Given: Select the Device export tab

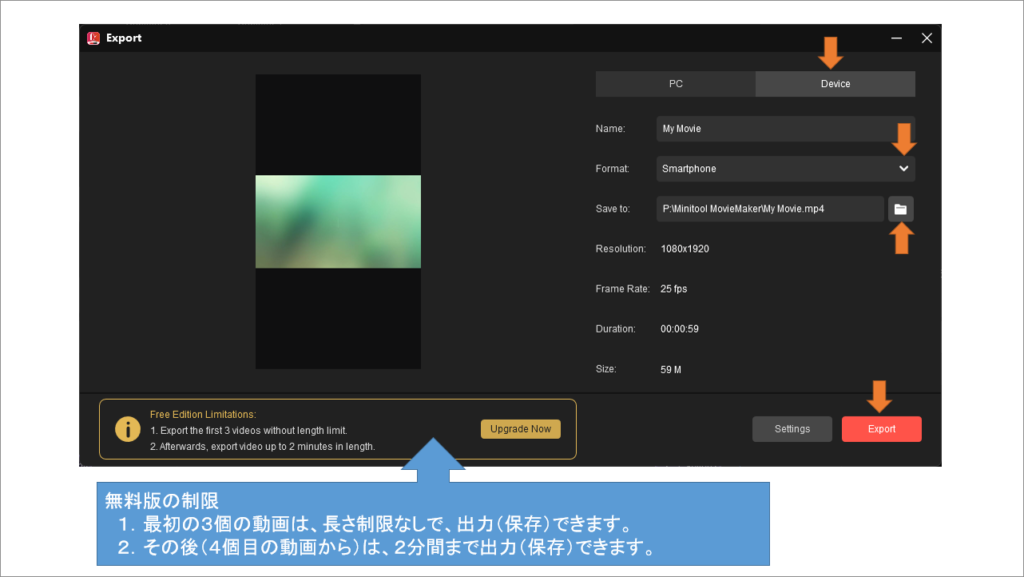Looking at the screenshot, I should point(835,83).
